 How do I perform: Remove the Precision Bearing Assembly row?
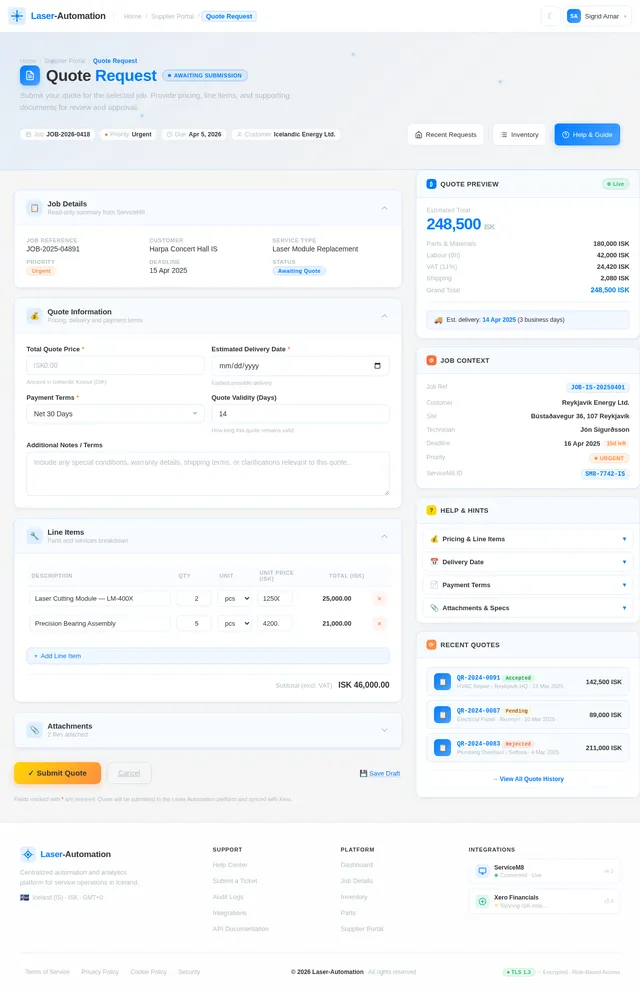point(379,623)
